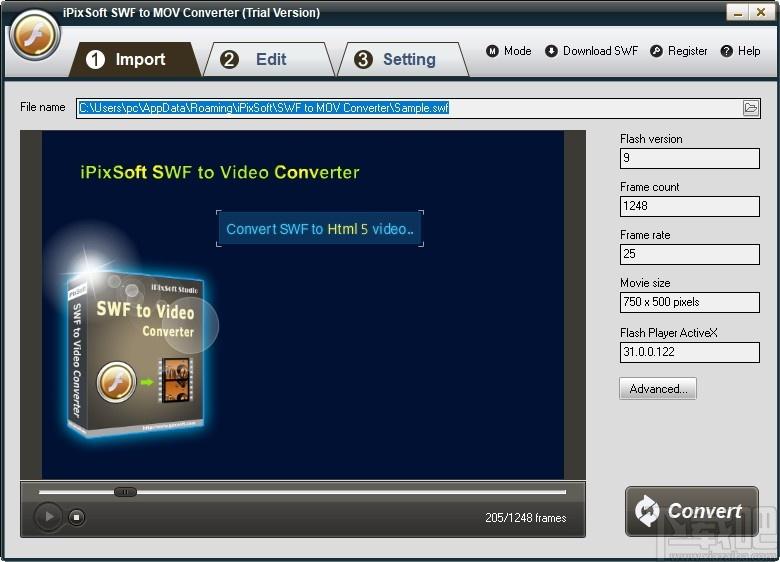Viewport: 780px width, 562px height.
Task: Browse for a SWF file with folder icon
Action: click(751, 108)
